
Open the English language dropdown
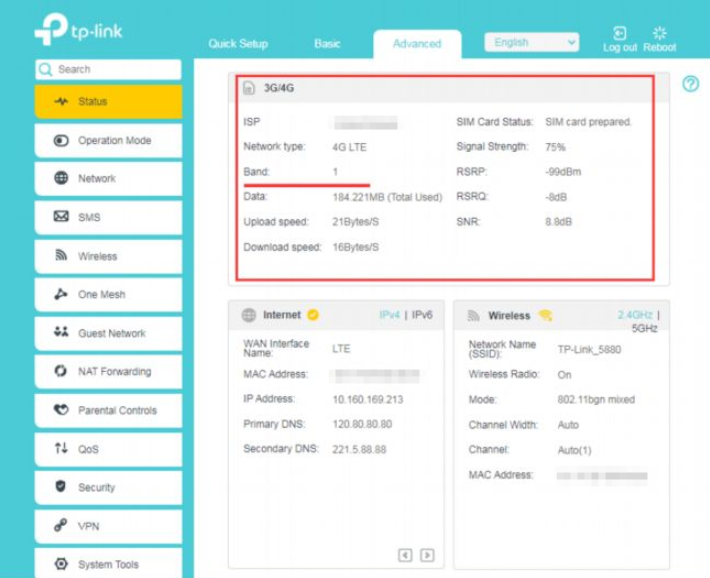(532, 43)
